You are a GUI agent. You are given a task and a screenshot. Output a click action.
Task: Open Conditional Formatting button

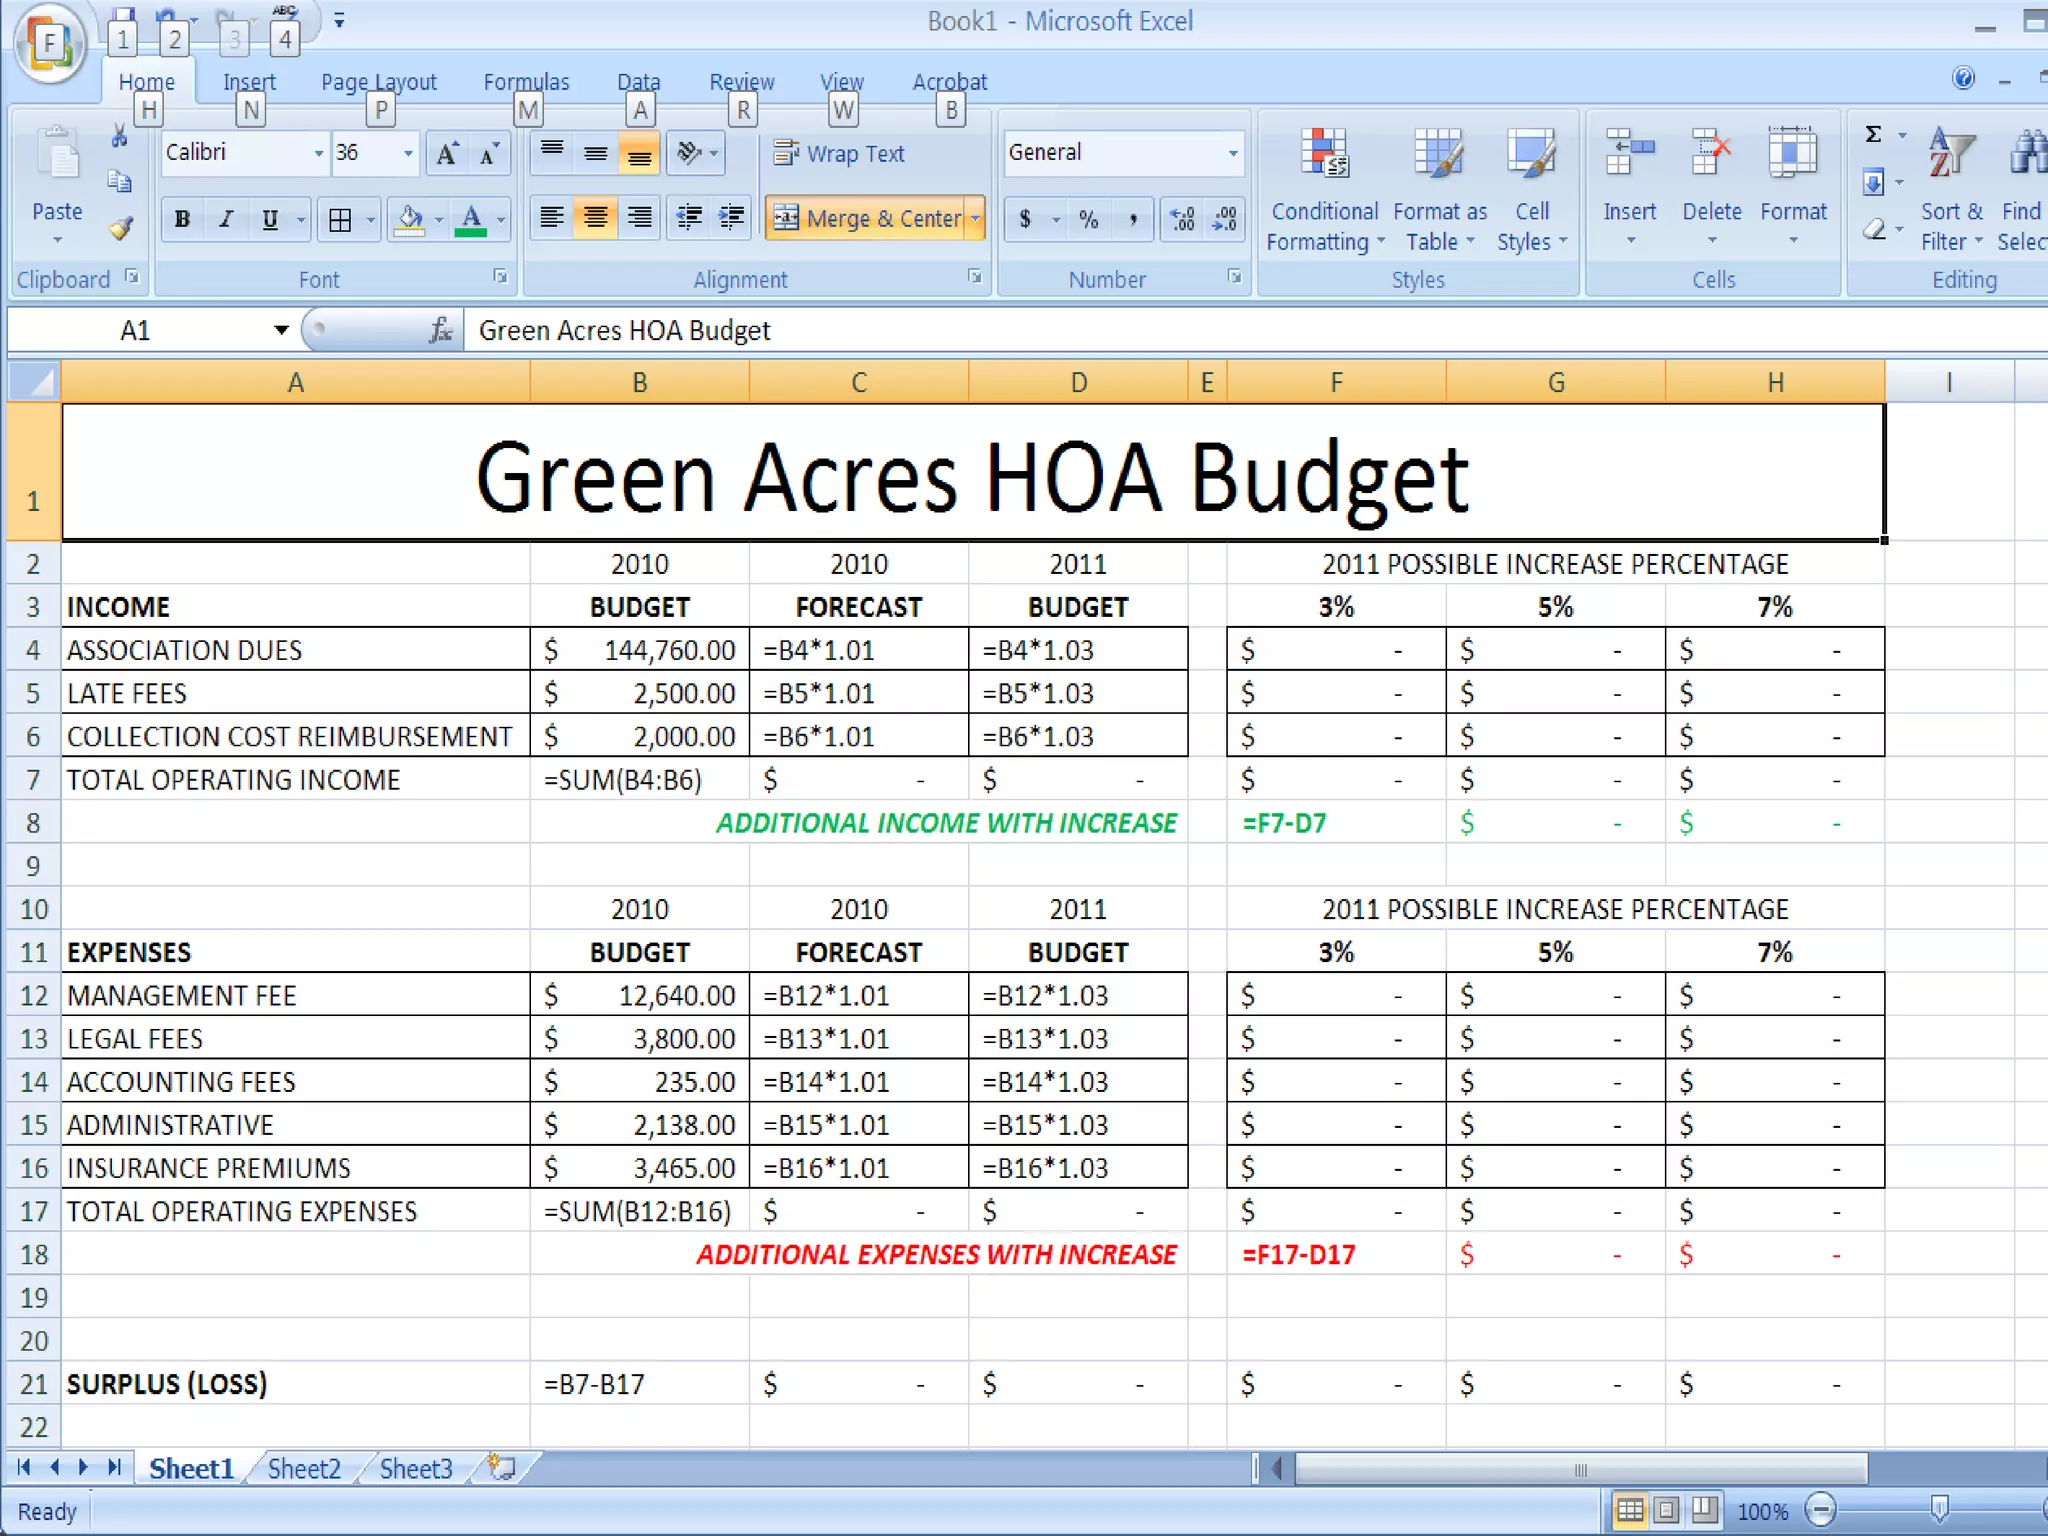click(x=1324, y=190)
